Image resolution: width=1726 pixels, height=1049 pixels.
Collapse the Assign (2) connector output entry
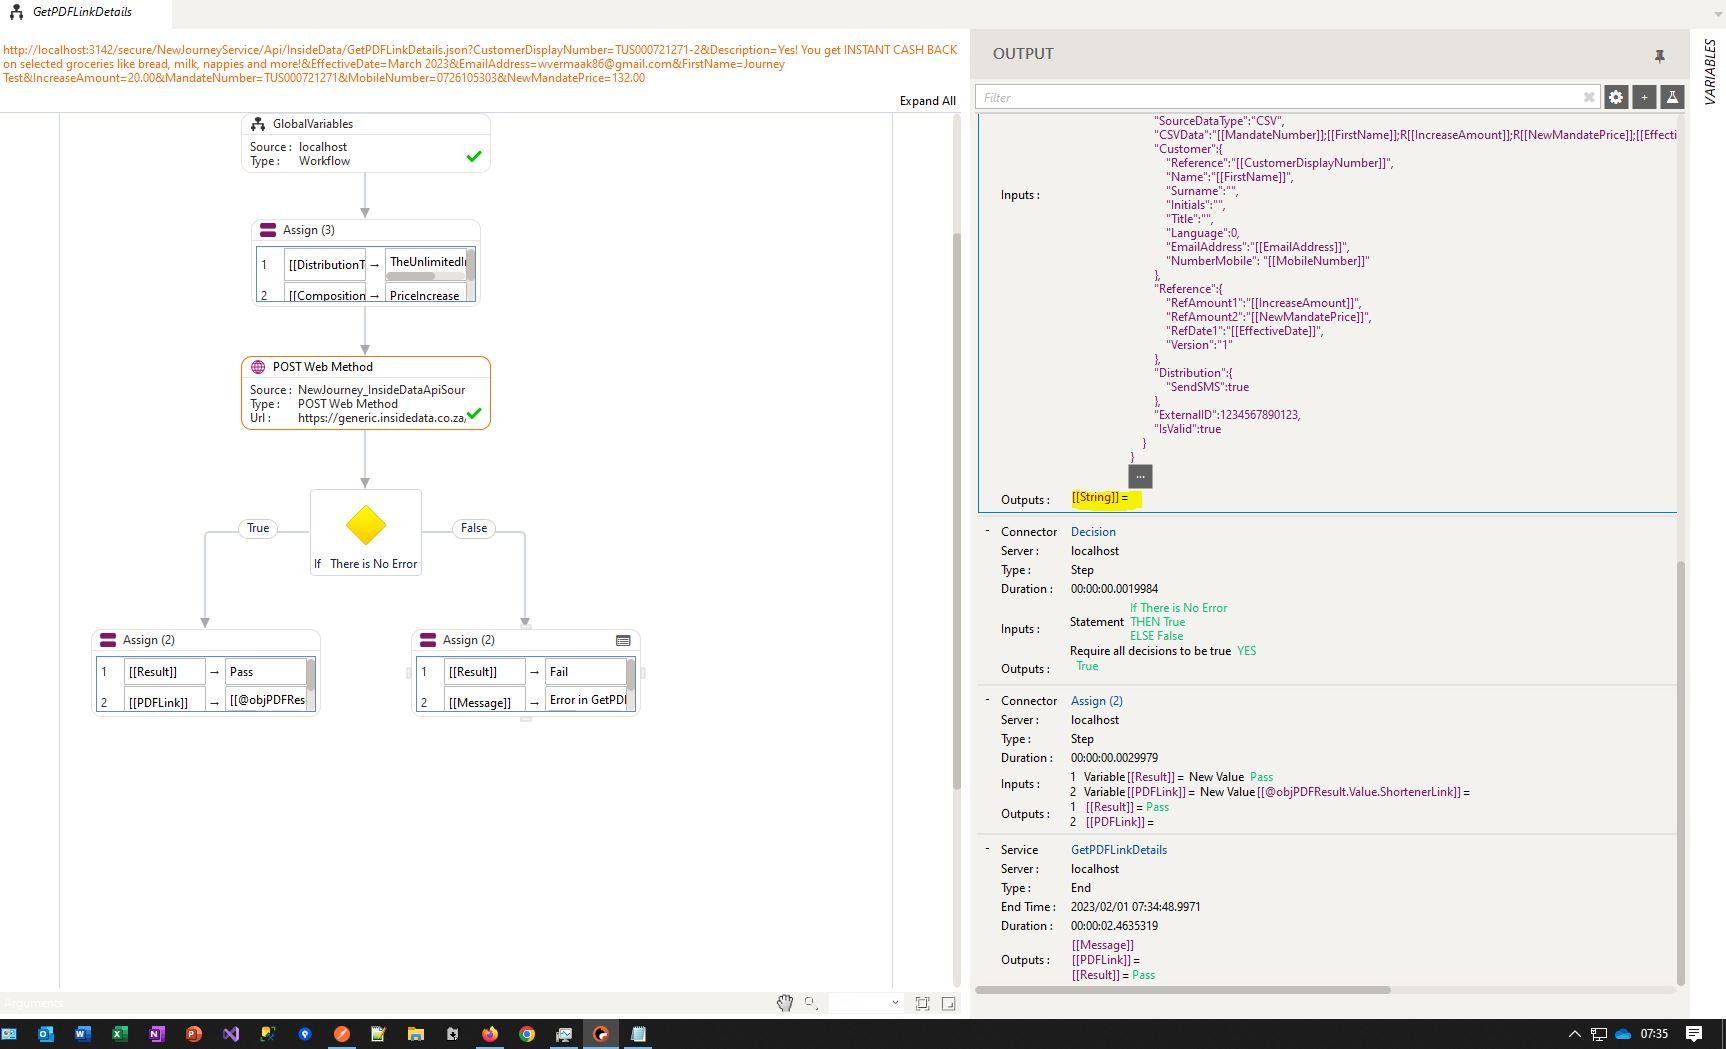coord(987,700)
